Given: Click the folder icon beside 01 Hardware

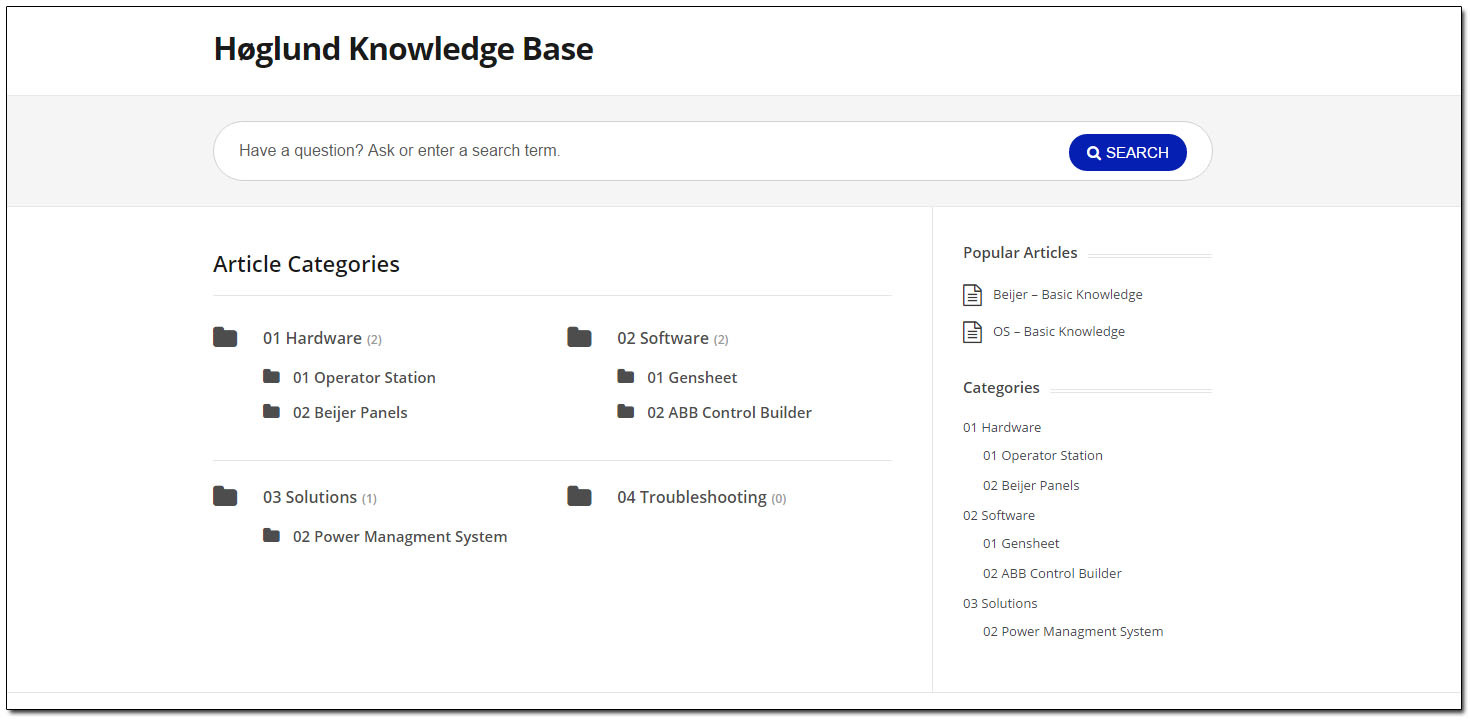Looking at the screenshot, I should tap(225, 337).
